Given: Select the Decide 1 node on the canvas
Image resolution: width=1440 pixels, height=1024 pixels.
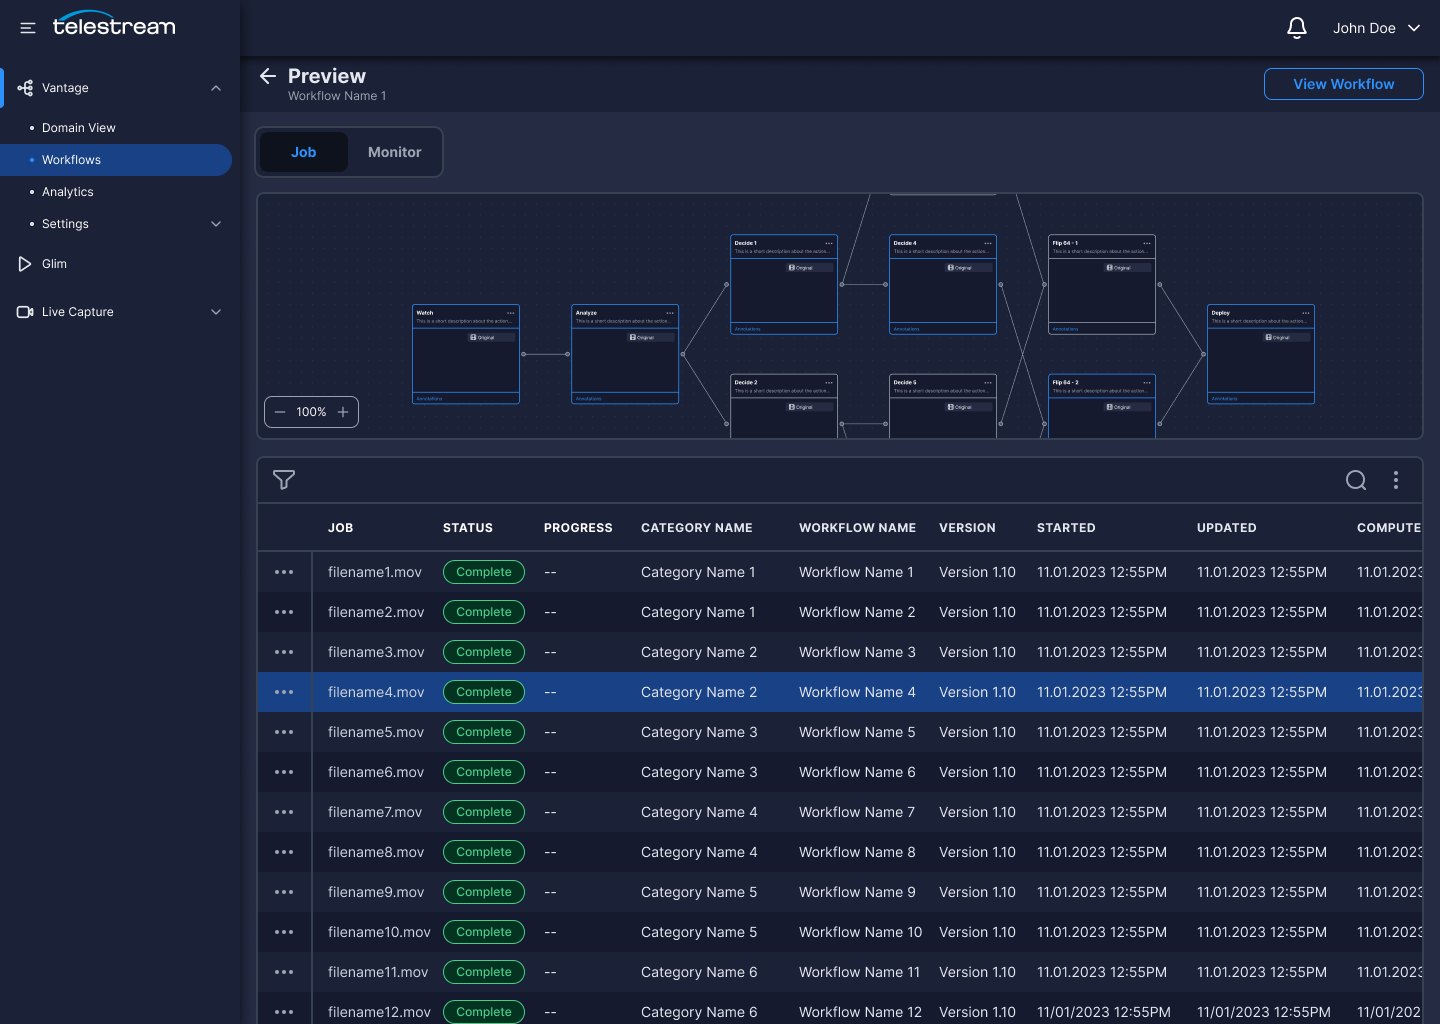Looking at the screenshot, I should click(784, 284).
